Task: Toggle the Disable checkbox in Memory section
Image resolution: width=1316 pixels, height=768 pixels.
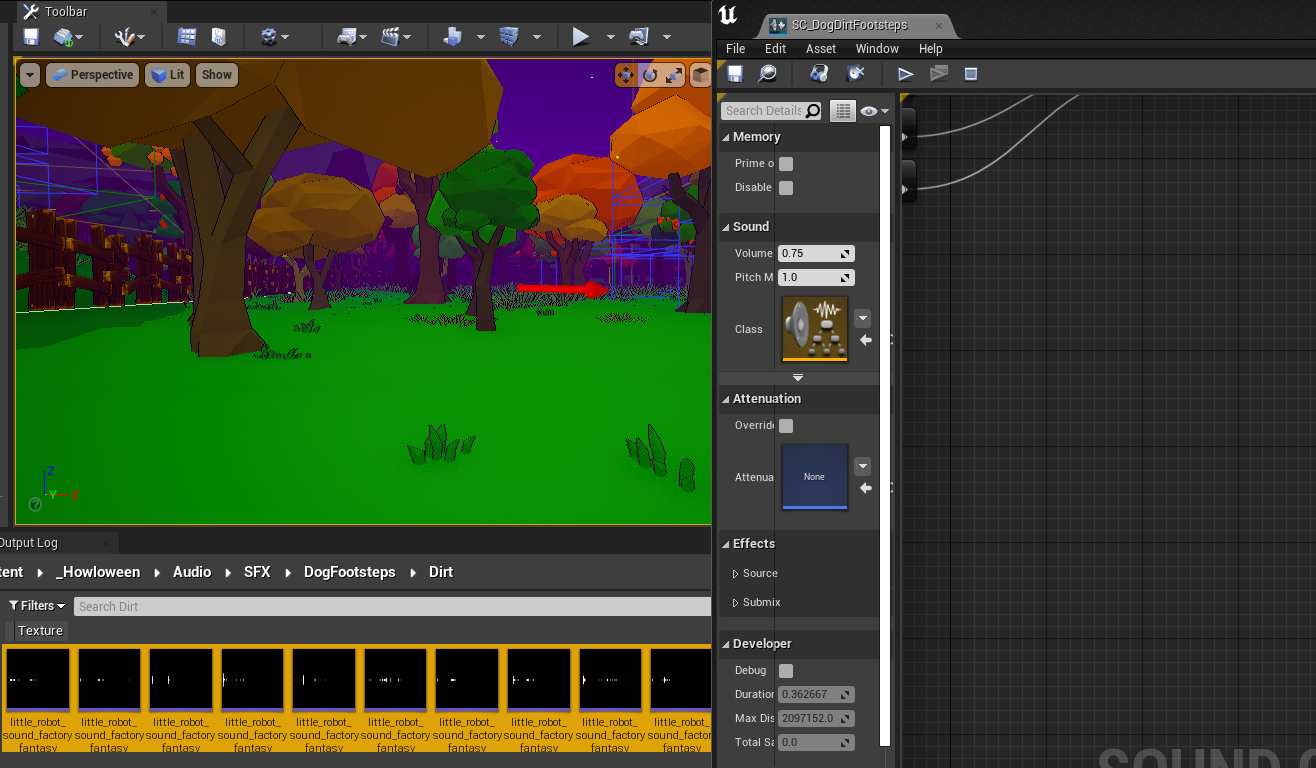Action: 785,187
